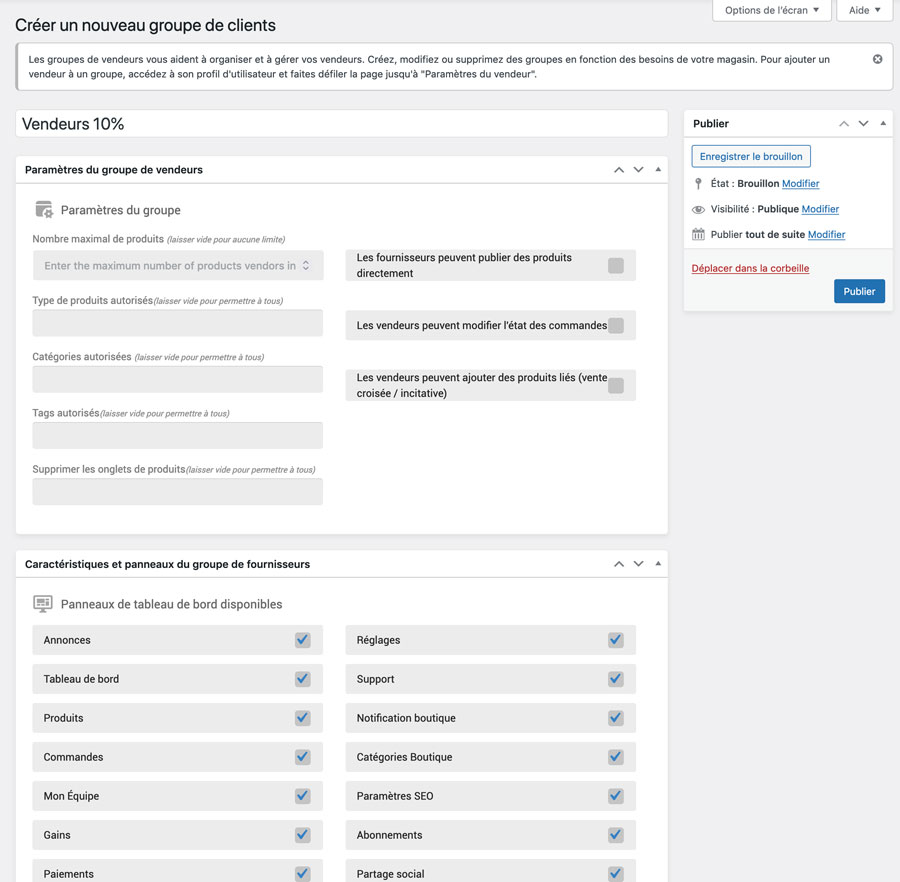Enable vendors modifying order status
Image resolution: width=900 pixels, height=882 pixels.
point(616,325)
